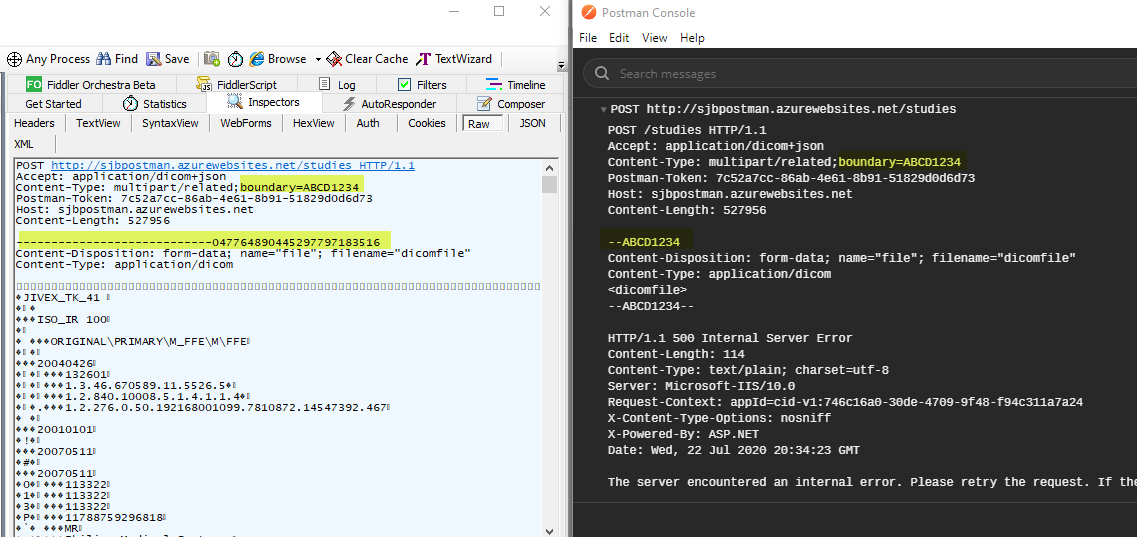Click the stopwatch timer icon in the toolbar
1137x537 pixels.
(236, 59)
